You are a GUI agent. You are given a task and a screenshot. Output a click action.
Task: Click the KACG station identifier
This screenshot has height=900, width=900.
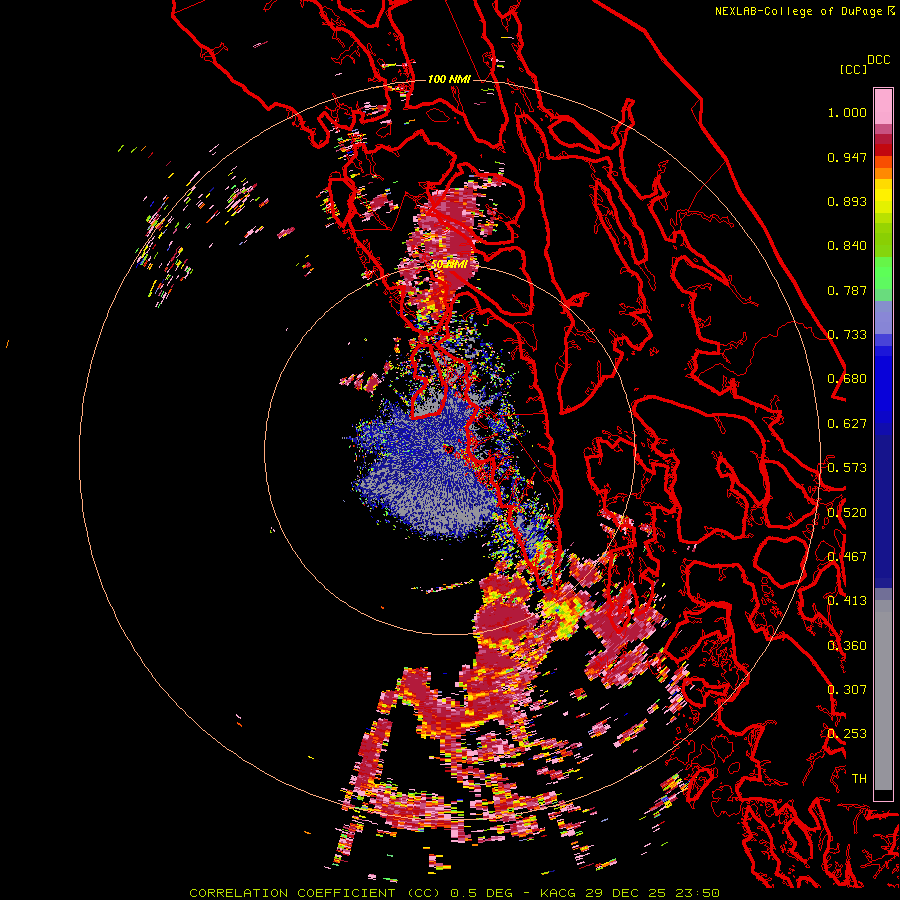557,893
